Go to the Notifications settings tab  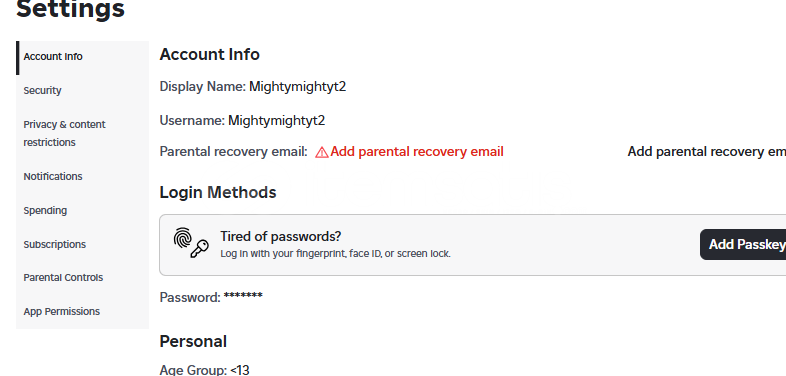point(83,176)
